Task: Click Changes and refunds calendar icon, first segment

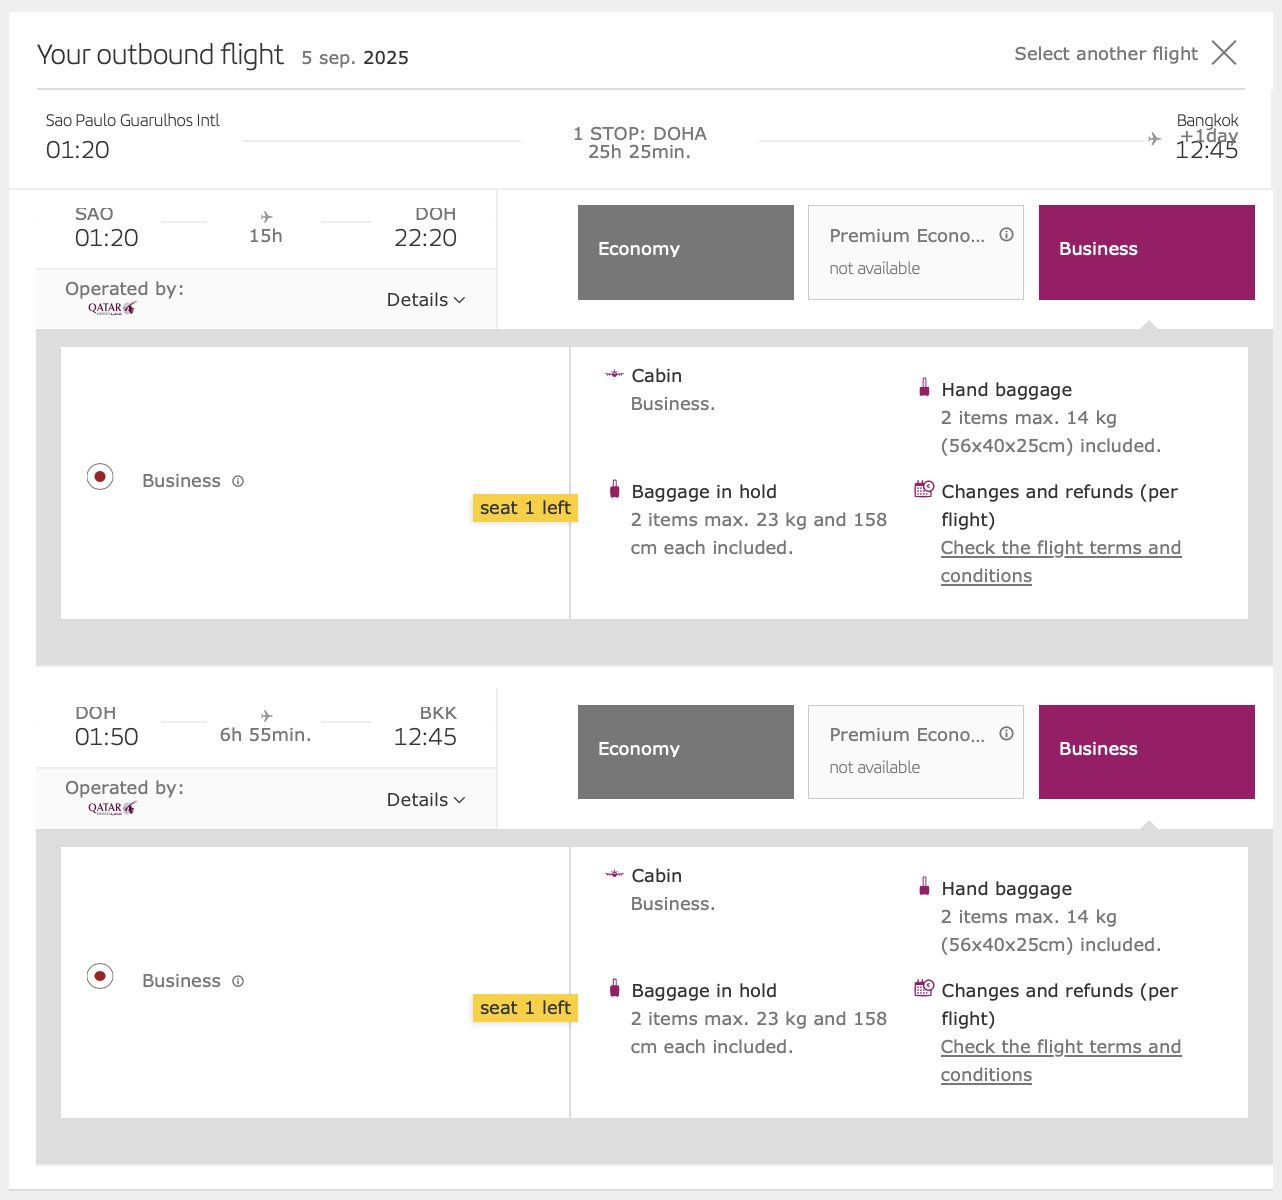Action: pyautogui.click(x=924, y=489)
